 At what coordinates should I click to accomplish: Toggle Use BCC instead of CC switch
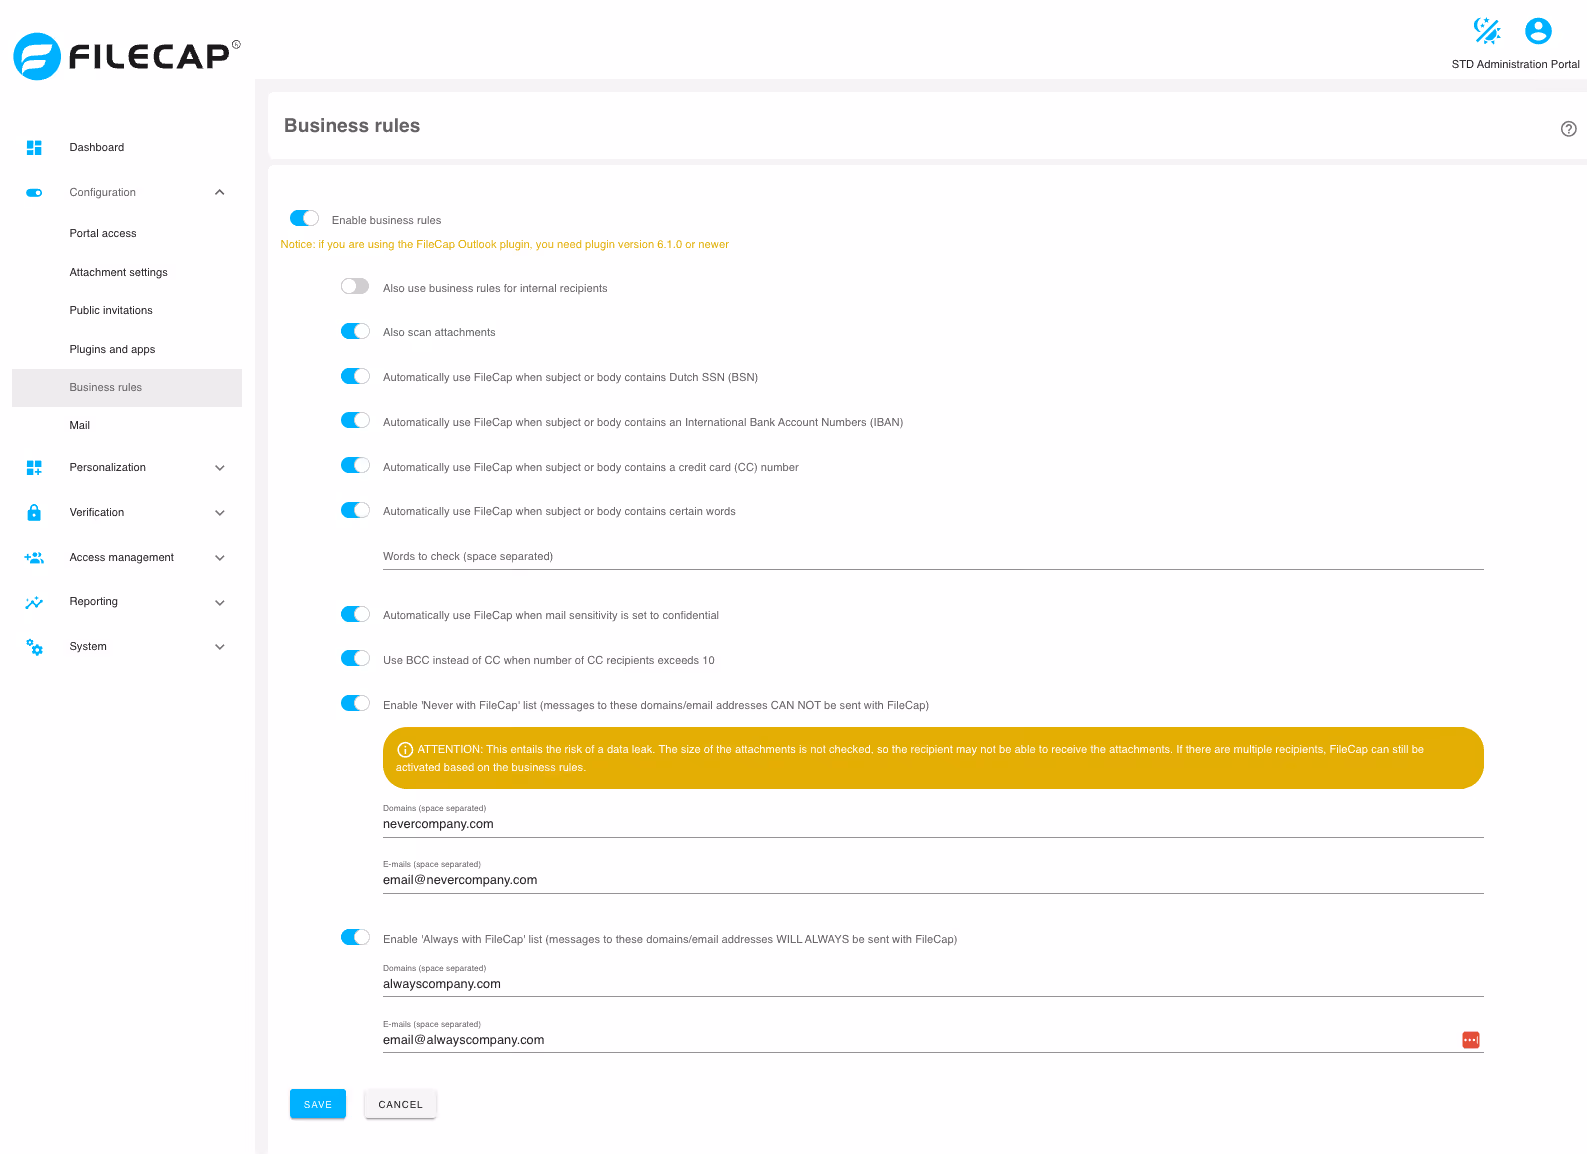[x=355, y=659]
